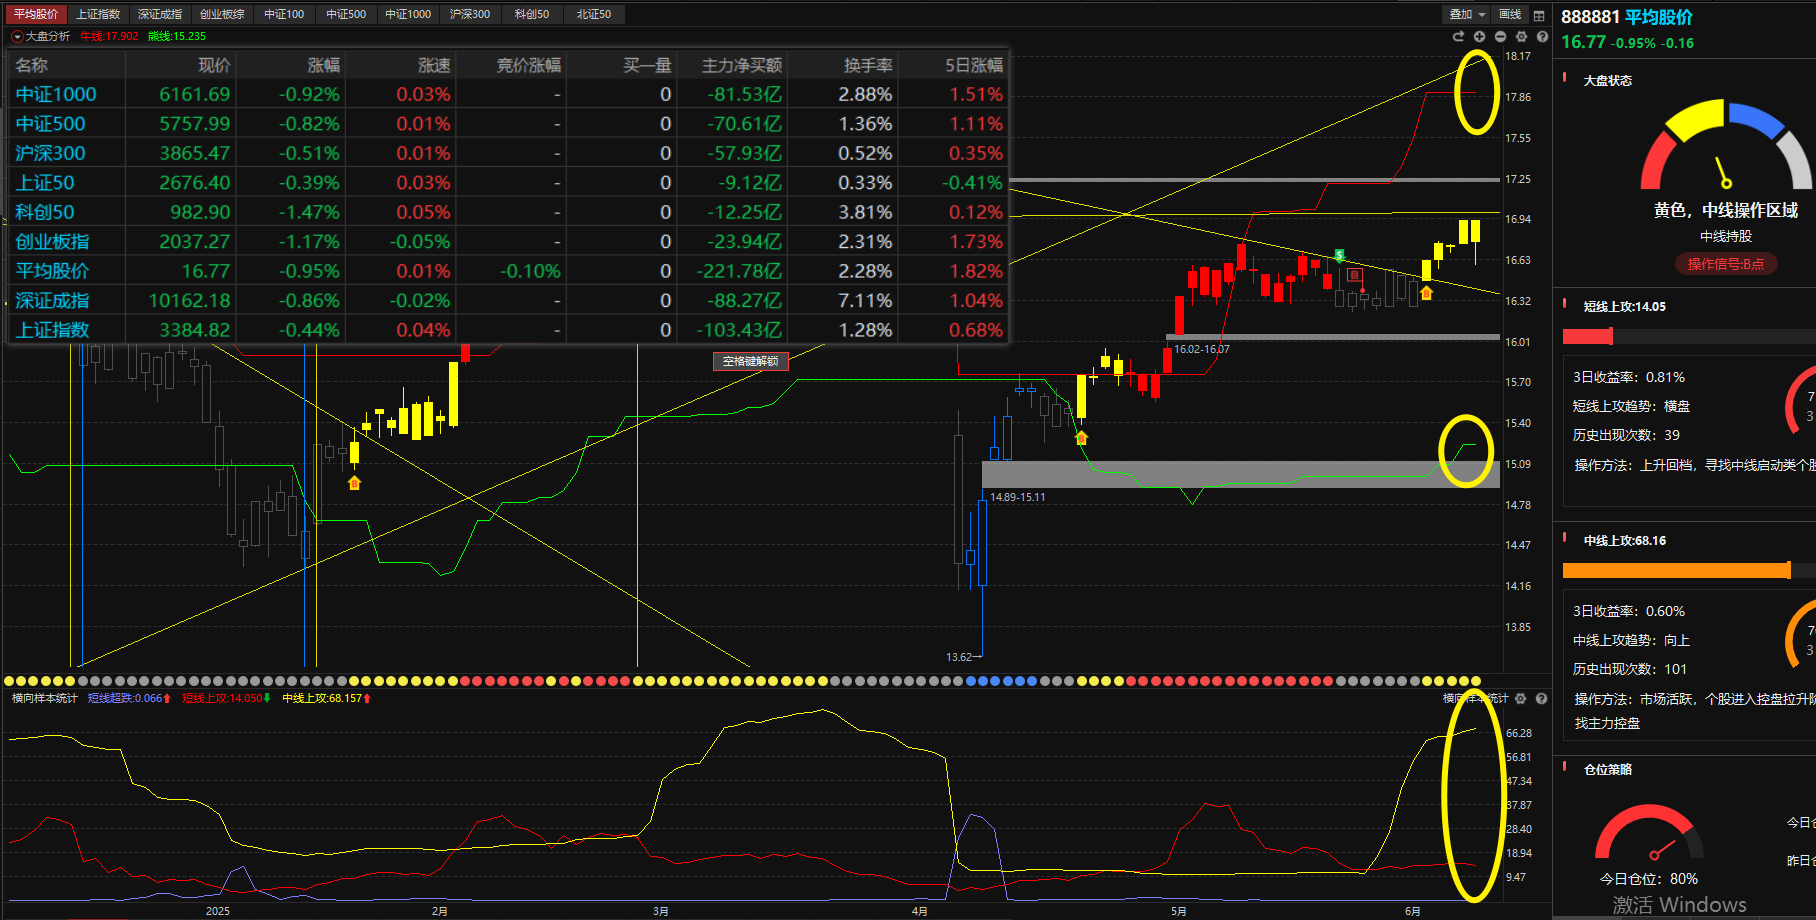Switch to the 上证指数 tab

(x=98, y=14)
